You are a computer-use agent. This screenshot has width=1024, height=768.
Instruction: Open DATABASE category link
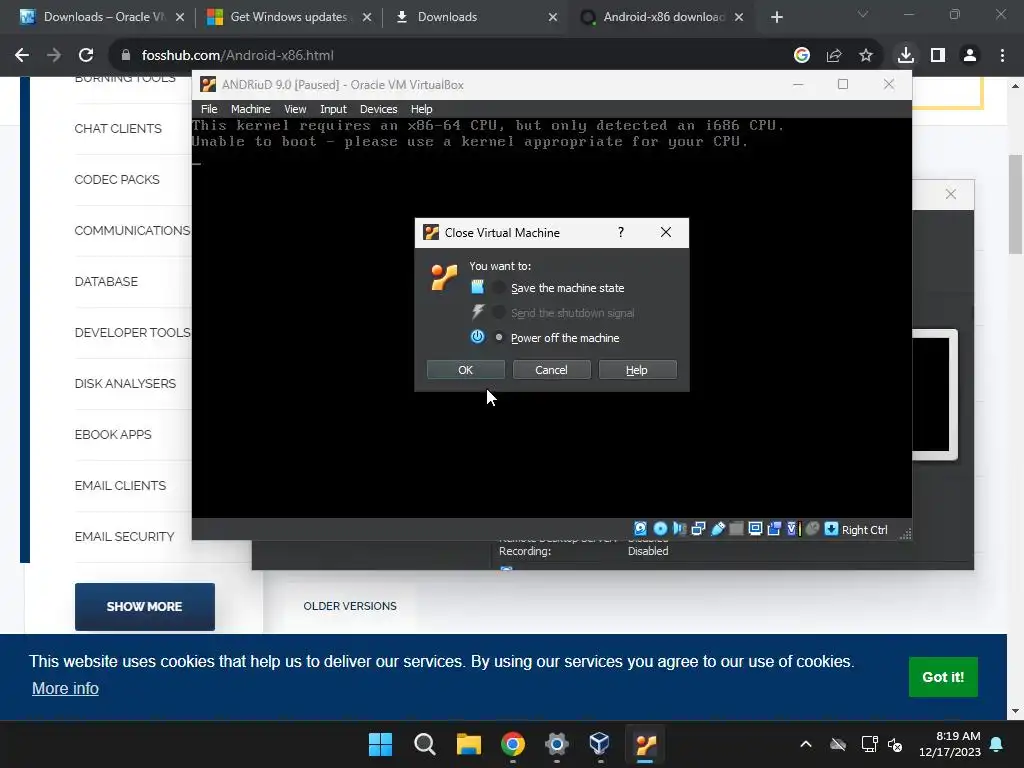tap(106, 281)
